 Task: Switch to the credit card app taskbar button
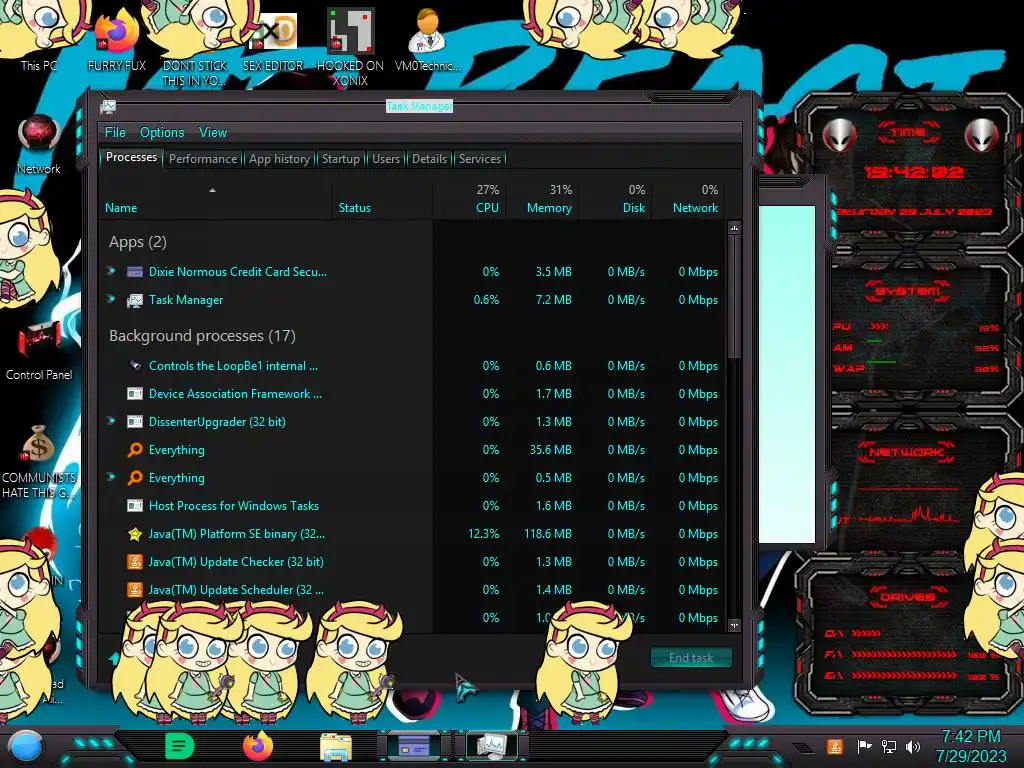tap(413, 746)
